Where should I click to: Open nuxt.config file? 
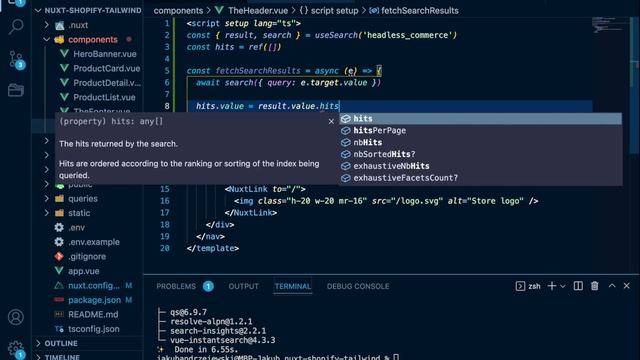(94, 286)
